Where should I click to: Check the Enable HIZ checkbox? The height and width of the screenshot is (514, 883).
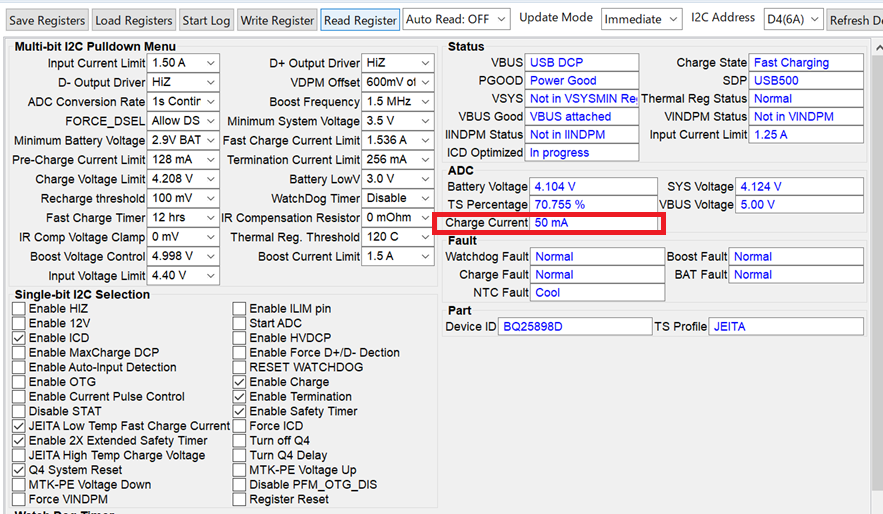[19, 309]
